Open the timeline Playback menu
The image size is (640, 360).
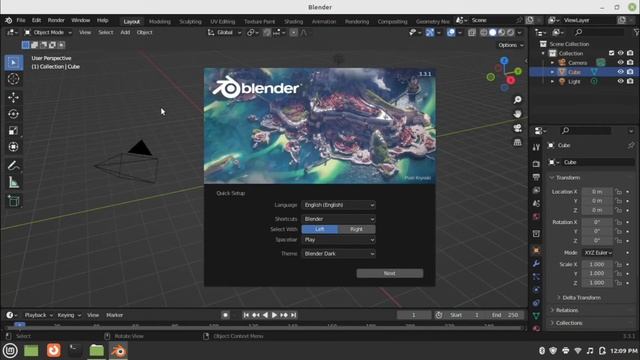[x=38, y=315]
